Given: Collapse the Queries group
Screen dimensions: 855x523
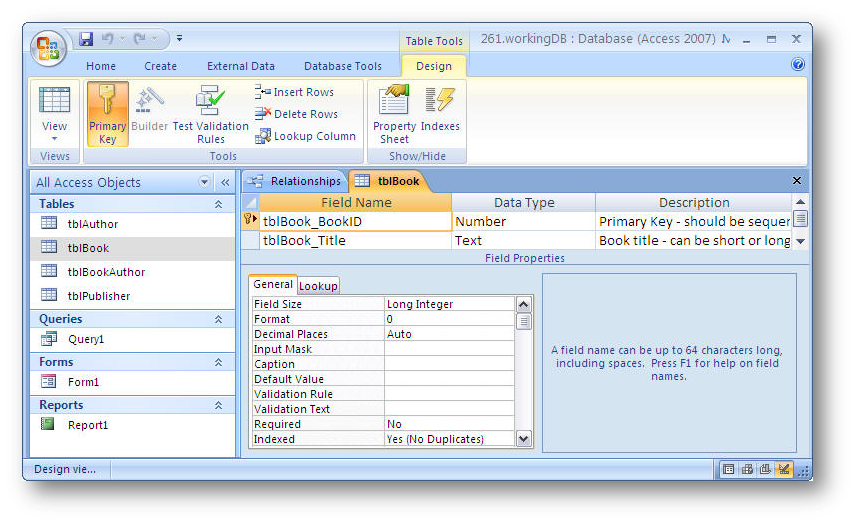Looking at the screenshot, I should coord(218,319).
